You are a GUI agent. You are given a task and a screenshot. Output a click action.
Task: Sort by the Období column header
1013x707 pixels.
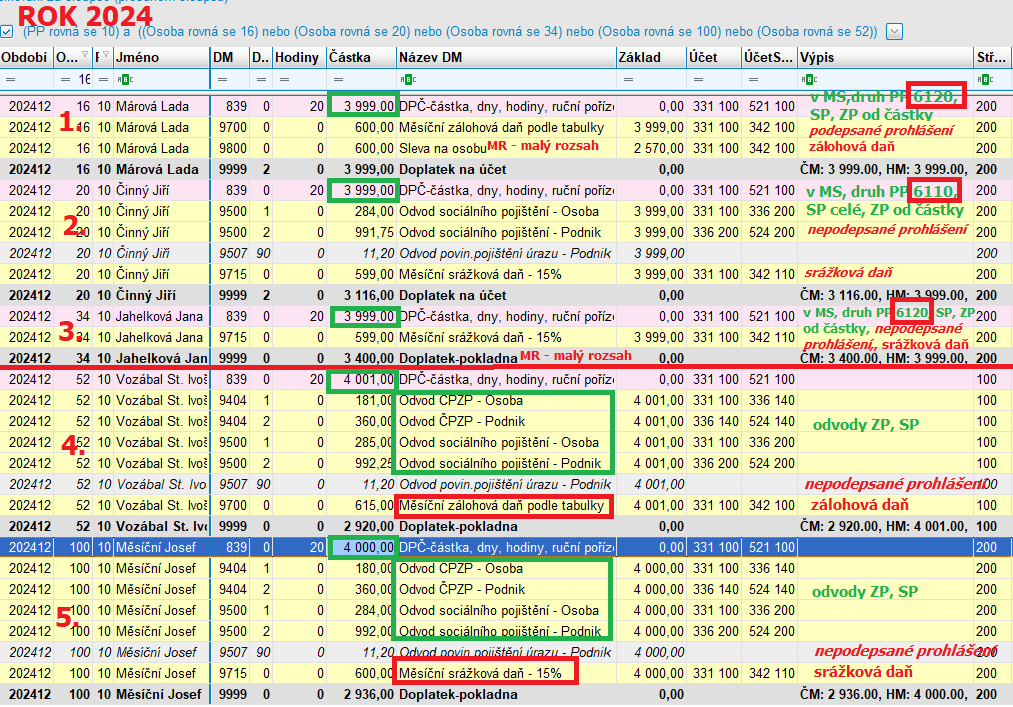pos(26,57)
